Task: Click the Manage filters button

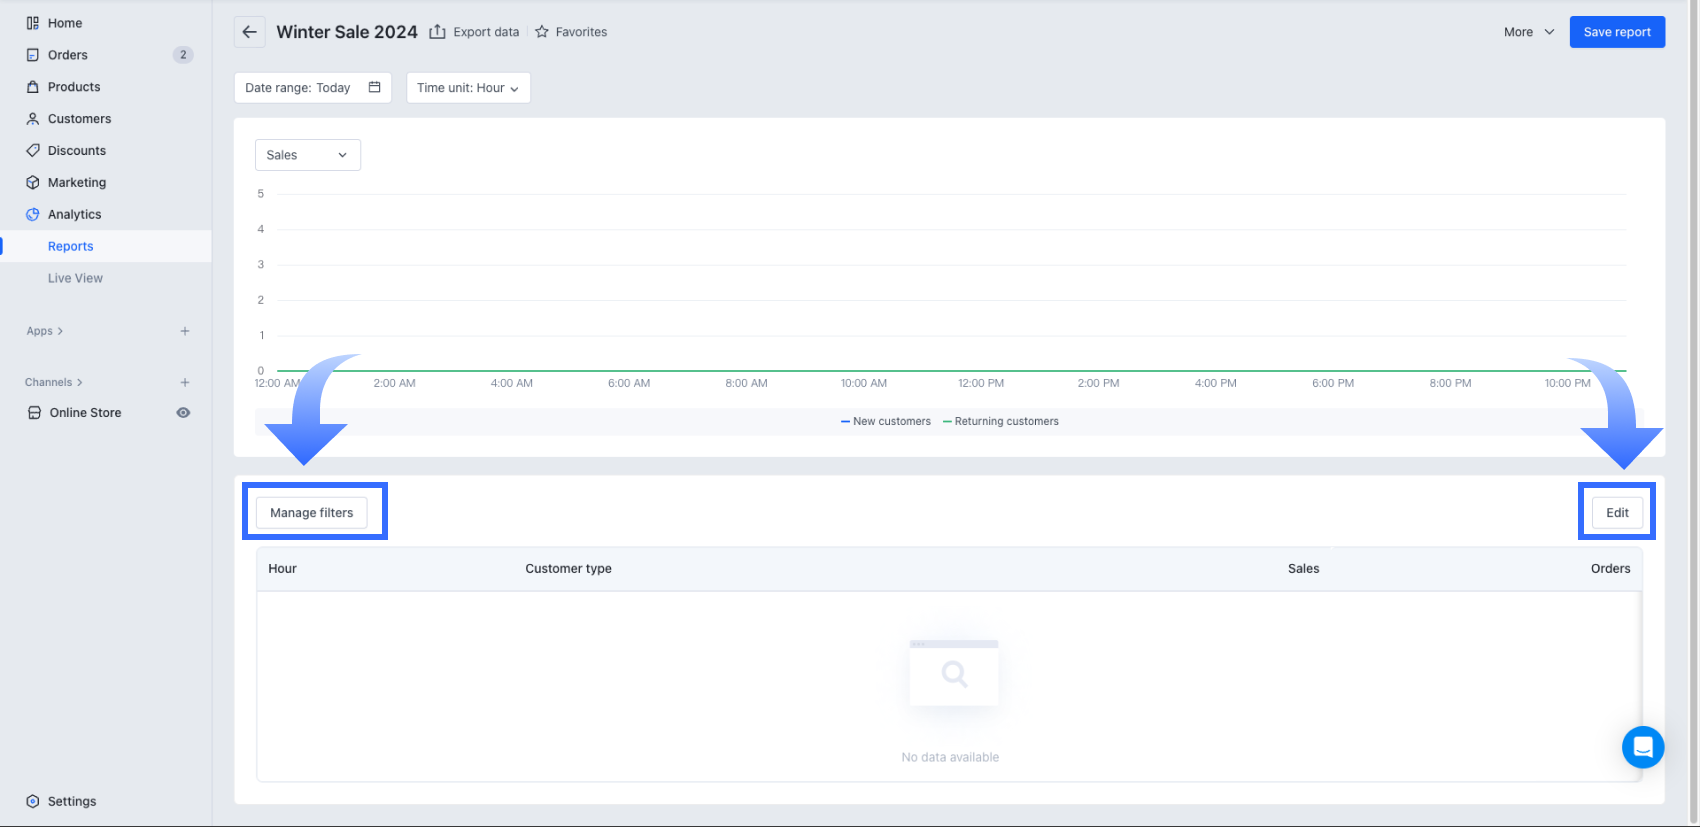Action: click(312, 513)
